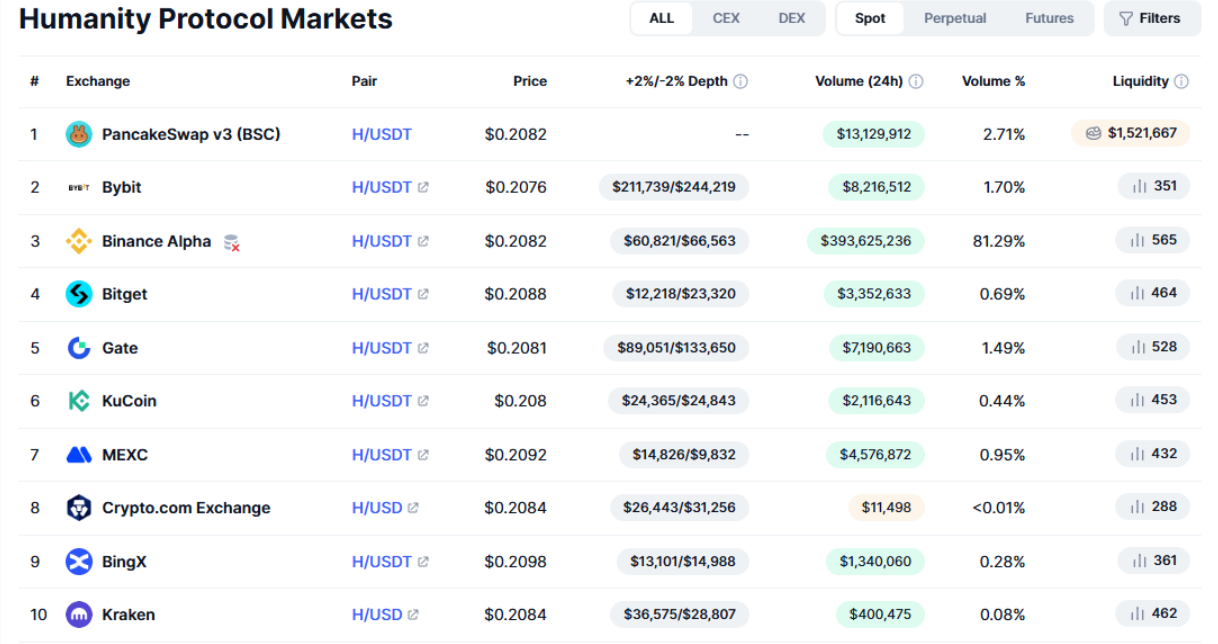
Task: Click the Bitget exchange logo
Action: 79,294
